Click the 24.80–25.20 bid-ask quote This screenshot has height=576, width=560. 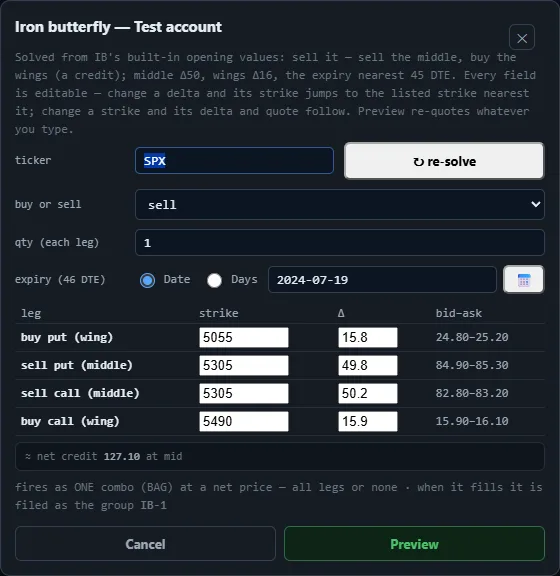[x=472, y=337]
